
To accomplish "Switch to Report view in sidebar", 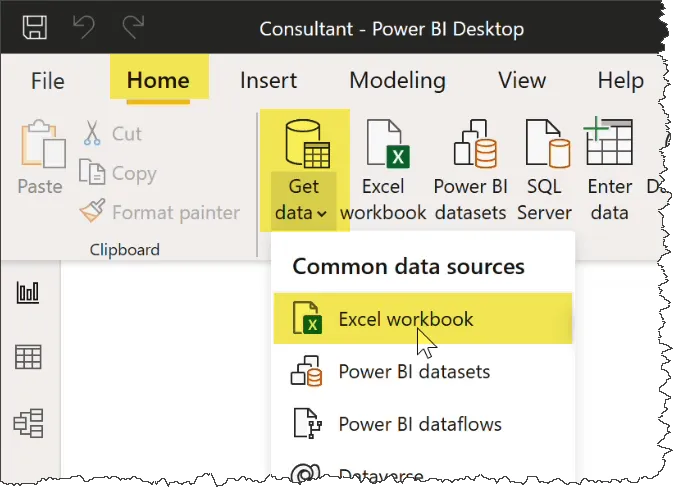I will 28,292.
